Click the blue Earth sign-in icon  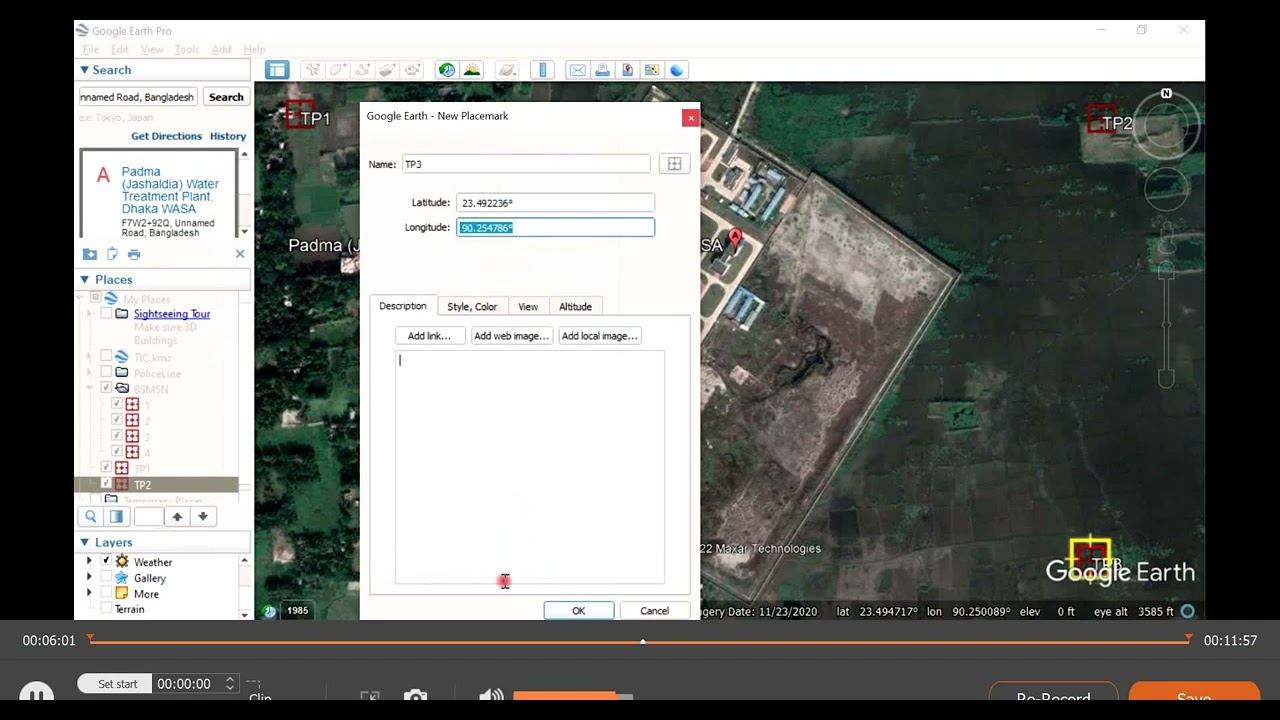click(677, 70)
